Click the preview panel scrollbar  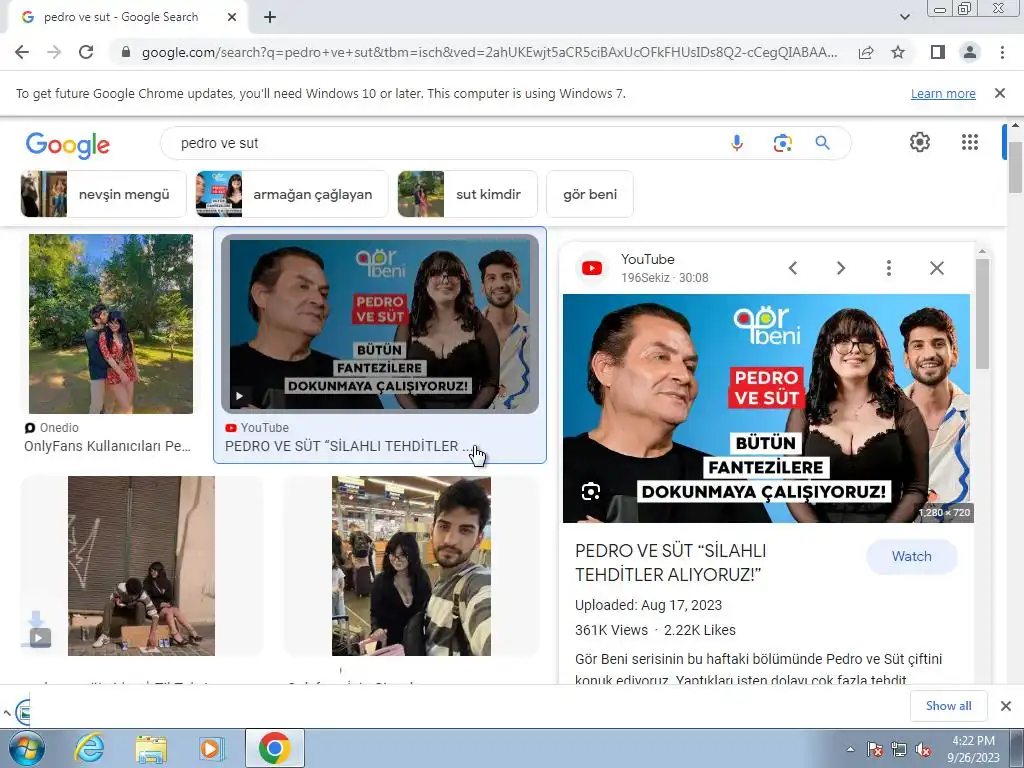click(x=982, y=313)
